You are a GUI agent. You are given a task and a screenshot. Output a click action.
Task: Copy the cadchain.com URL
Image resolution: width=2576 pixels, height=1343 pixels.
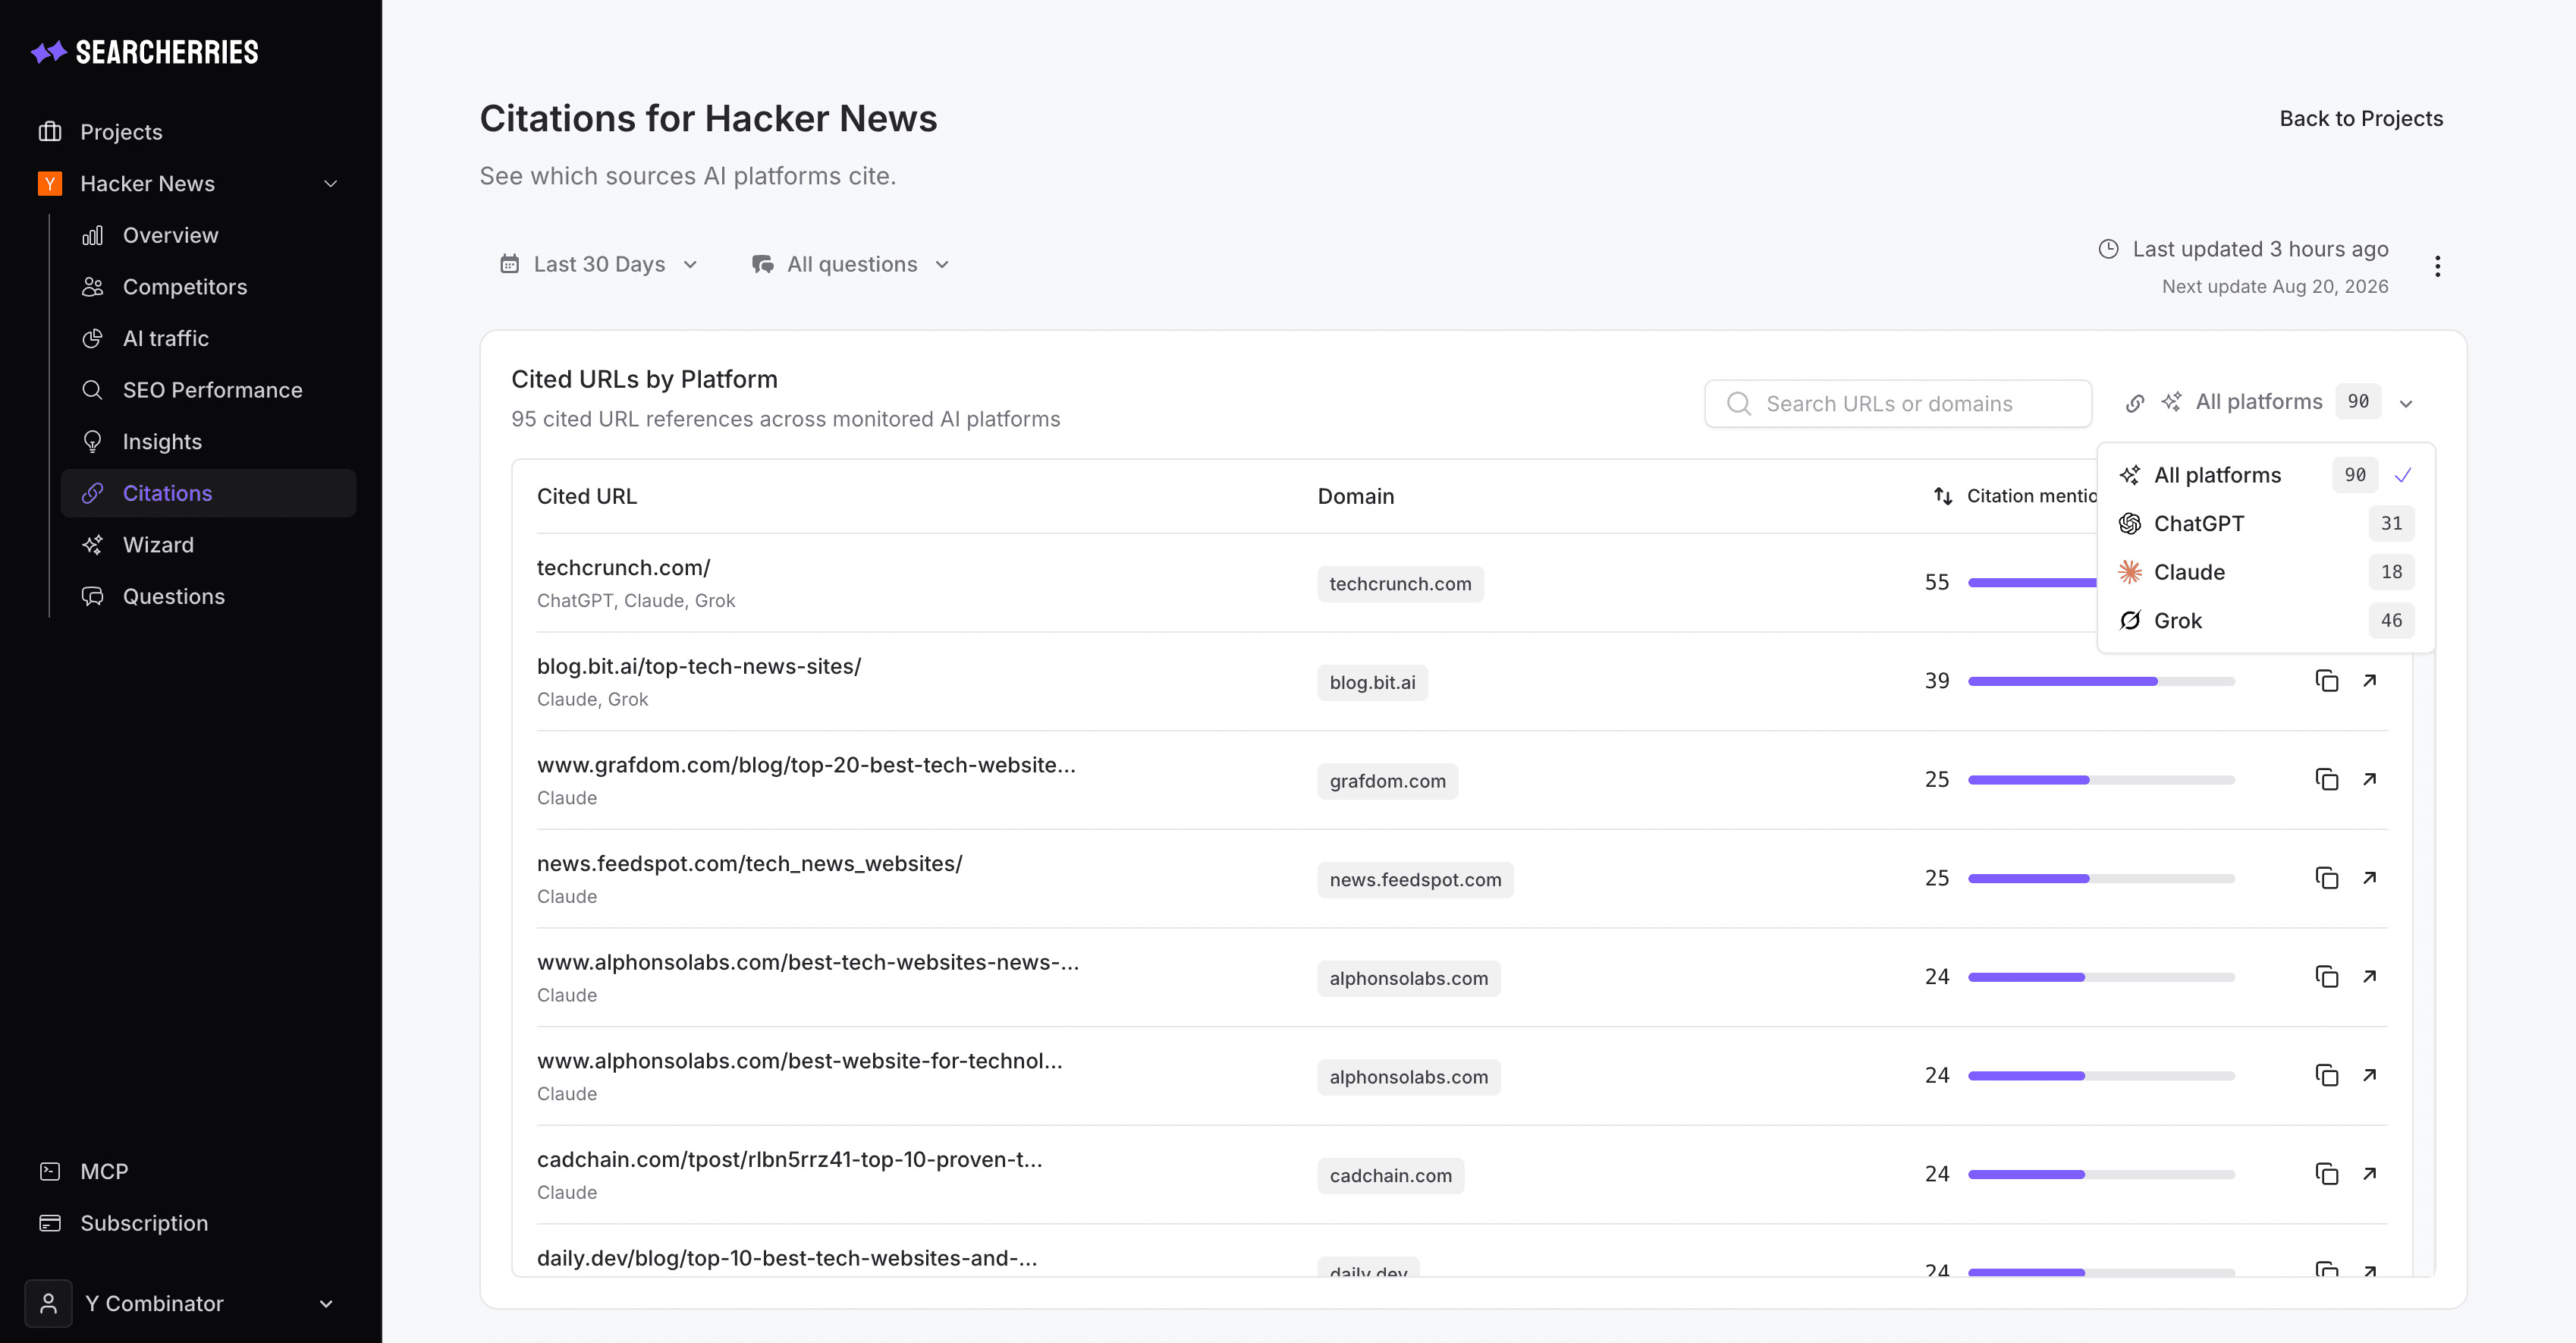tap(2326, 1174)
